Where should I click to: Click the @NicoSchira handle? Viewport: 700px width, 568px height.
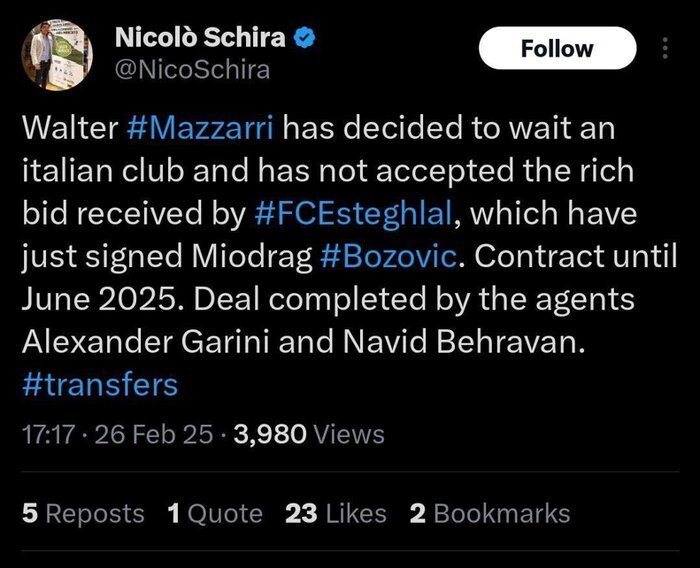[x=193, y=70]
